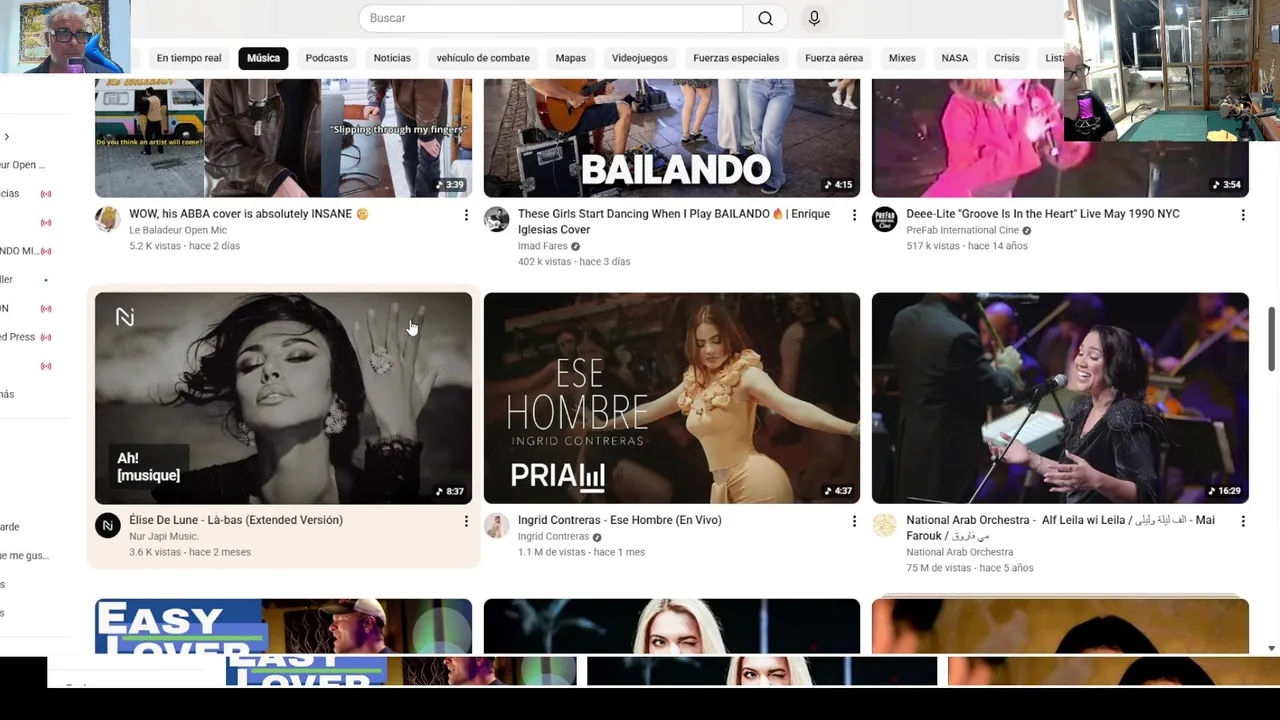Open Le Baladeur Open Mic channel avatar

pyautogui.click(x=108, y=219)
